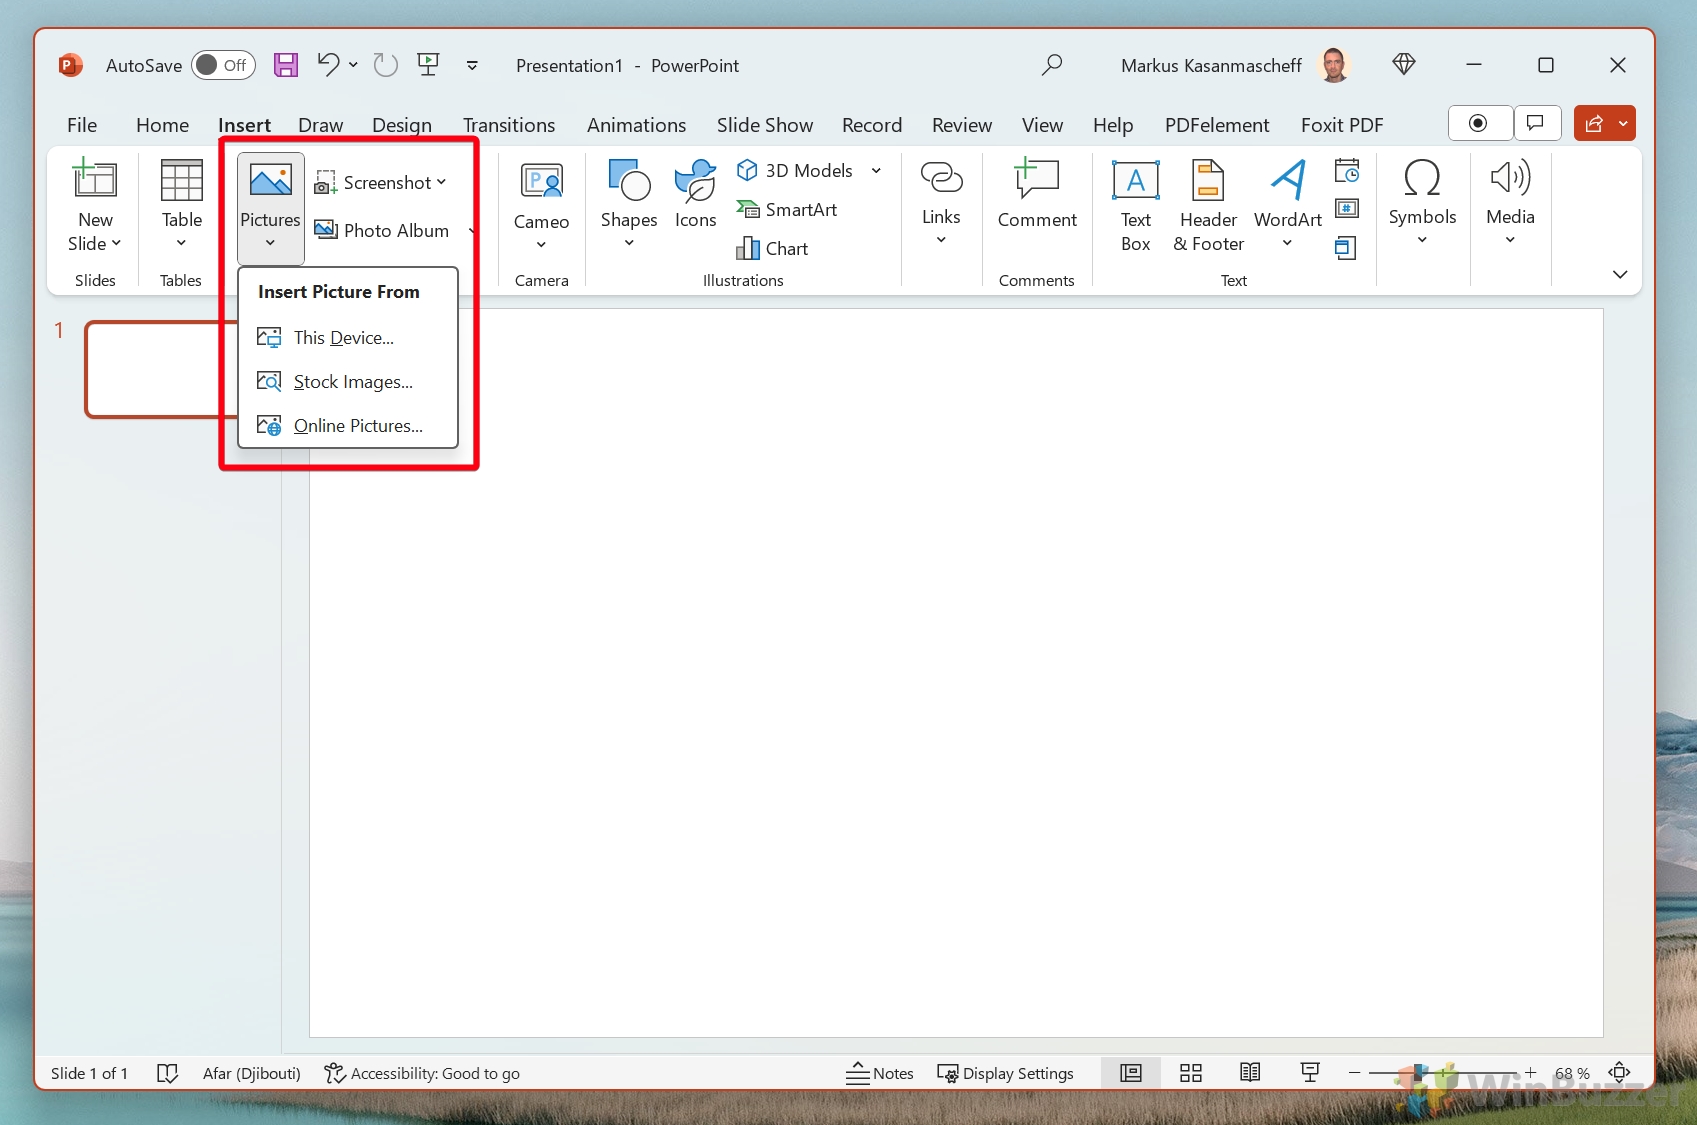Switch to Slide Sorter view
Image resolution: width=1697 pixels, height=1125 pixels.
1190,1073
